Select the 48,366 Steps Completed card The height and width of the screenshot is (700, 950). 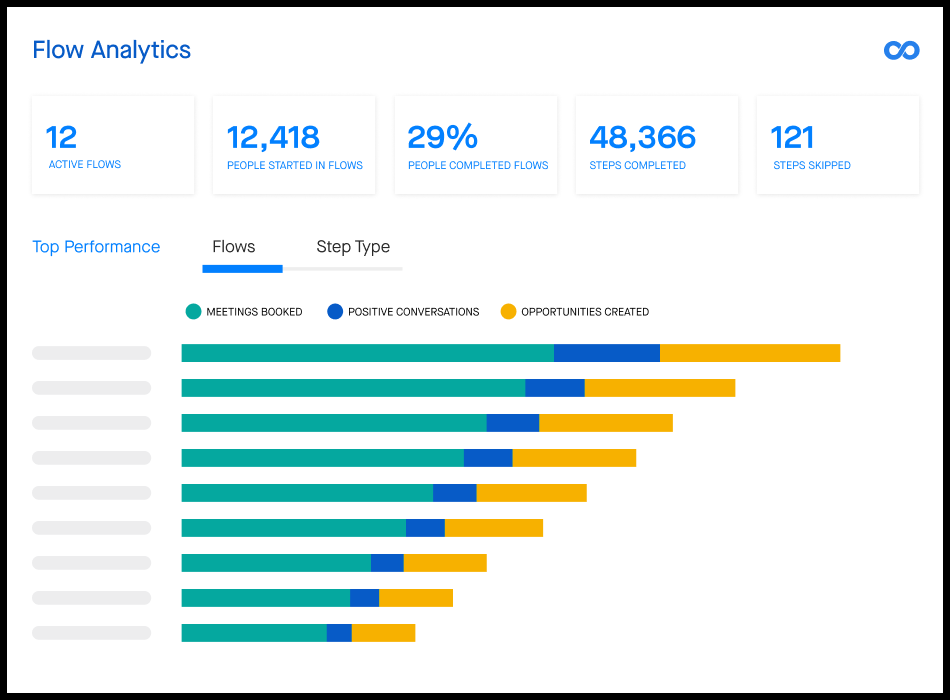point(657,144)
